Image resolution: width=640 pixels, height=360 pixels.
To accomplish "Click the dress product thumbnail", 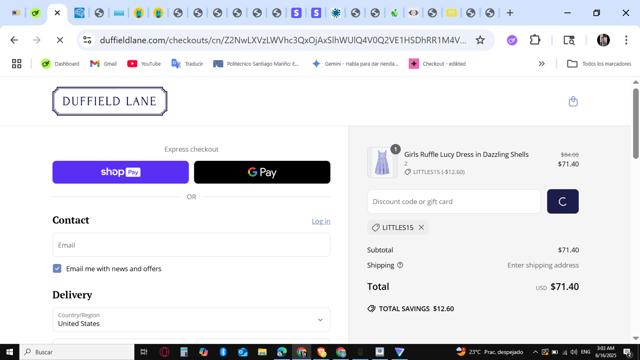I will (x=382, y=162).
